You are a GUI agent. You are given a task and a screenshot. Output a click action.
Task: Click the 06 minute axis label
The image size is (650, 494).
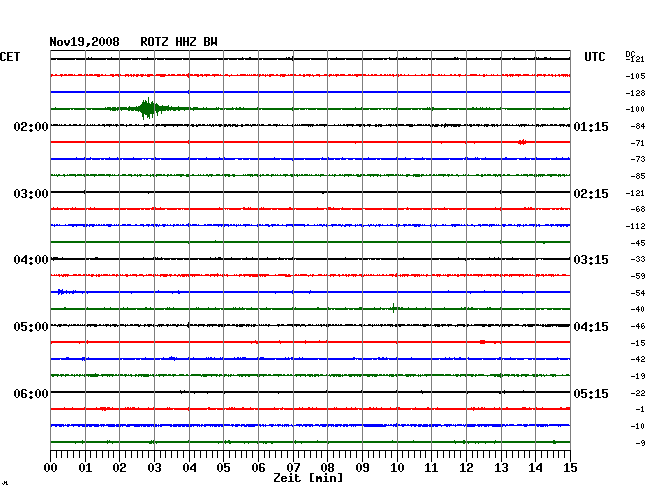point(258,468)
